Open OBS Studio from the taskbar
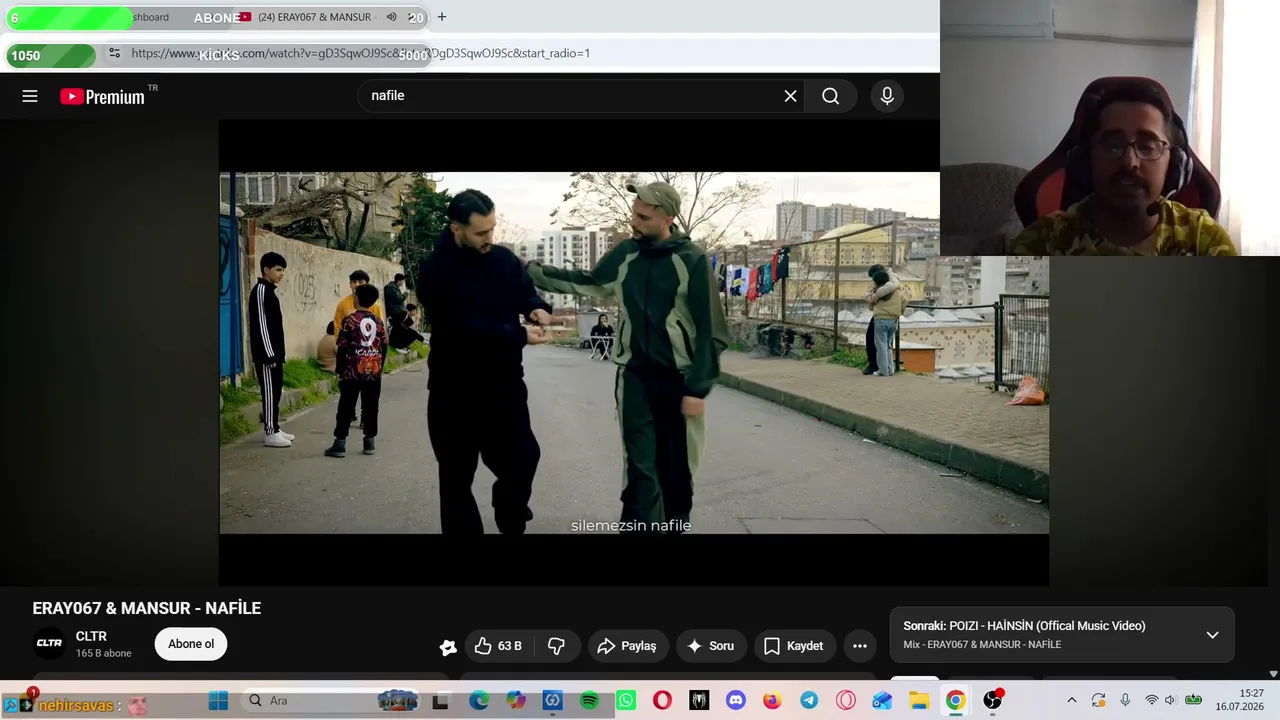Image resolution: width=1280 pixels, height=720 pixels. point(992,701)
